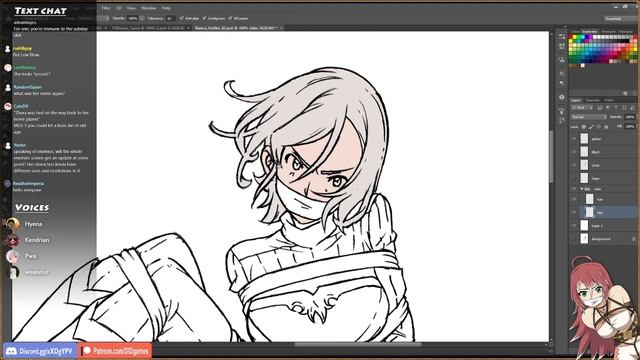Image resolution: width=640 pixels, height=360 pixels.
Task: Click the Tolerance input field
Action: (170, 18)
